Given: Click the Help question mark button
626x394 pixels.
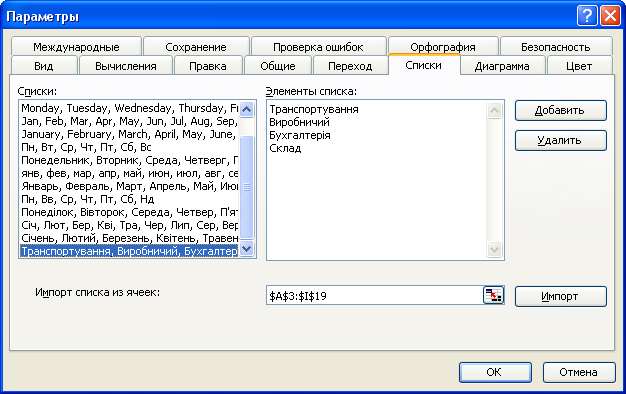Looking at the screenshot, I should tap(587, 16).
